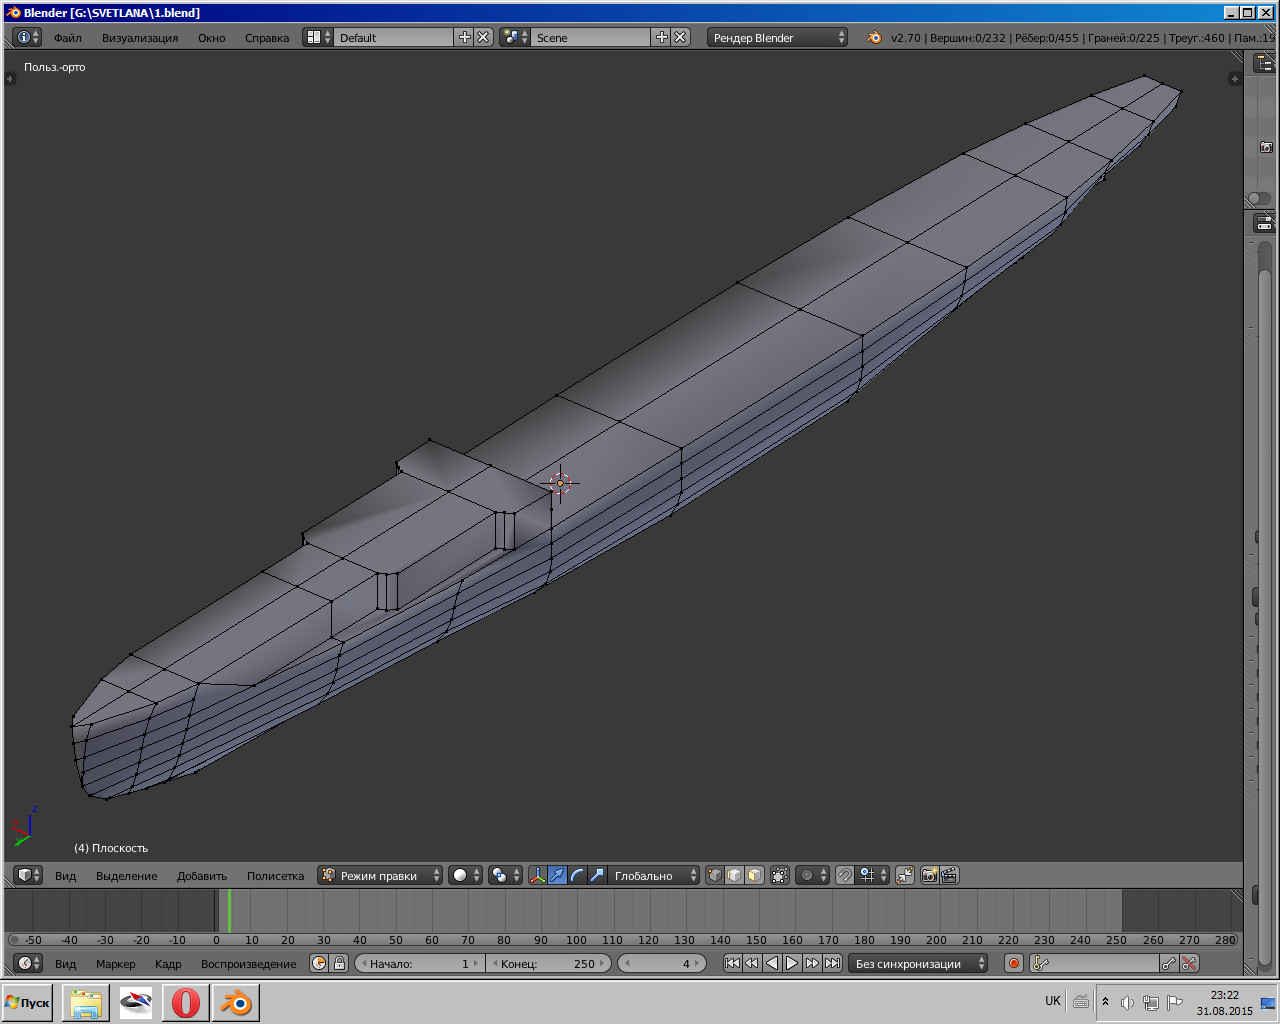Click the translate manipulator arrow icon

558,875
